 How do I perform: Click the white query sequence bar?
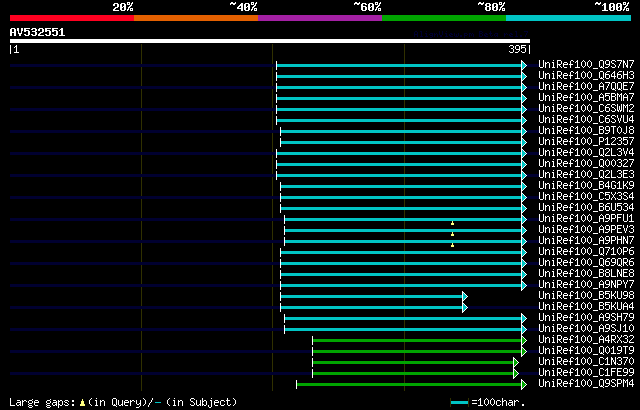point(270,41)
